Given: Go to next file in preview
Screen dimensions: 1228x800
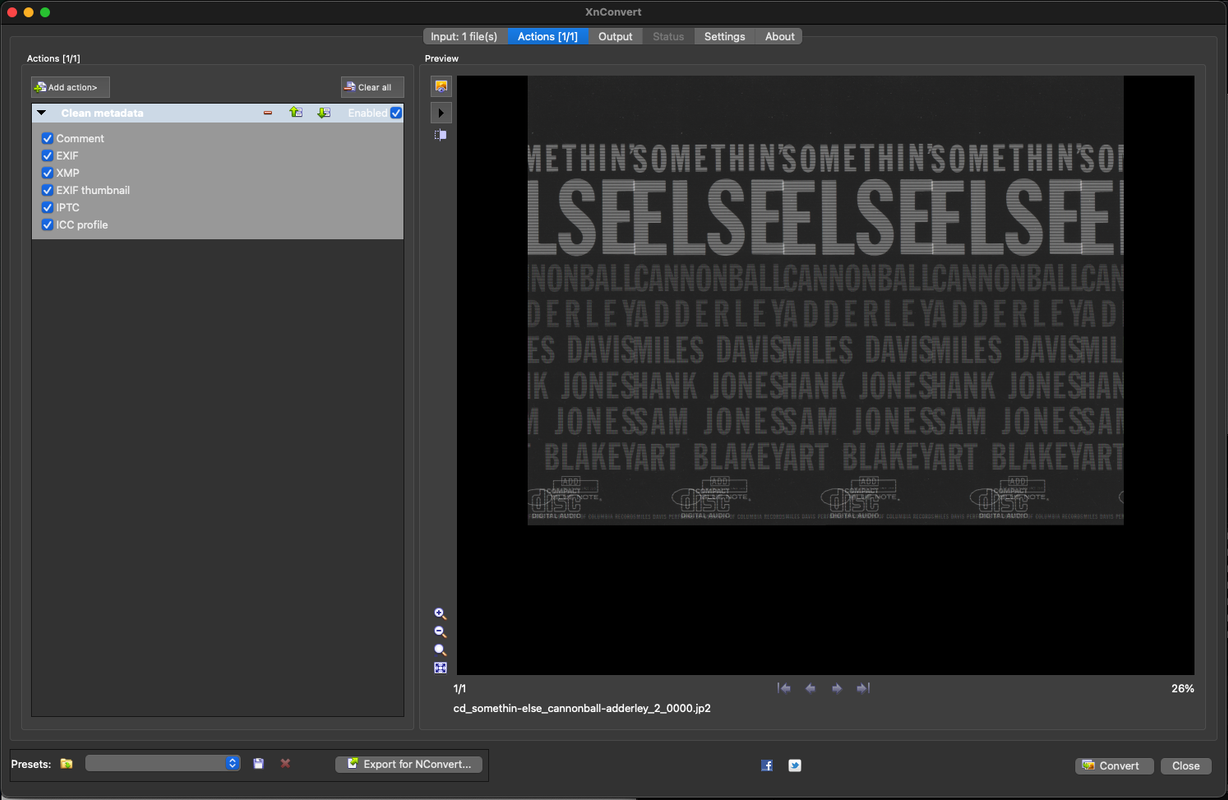Looking at the screenshot, I should tap(837, 688).
